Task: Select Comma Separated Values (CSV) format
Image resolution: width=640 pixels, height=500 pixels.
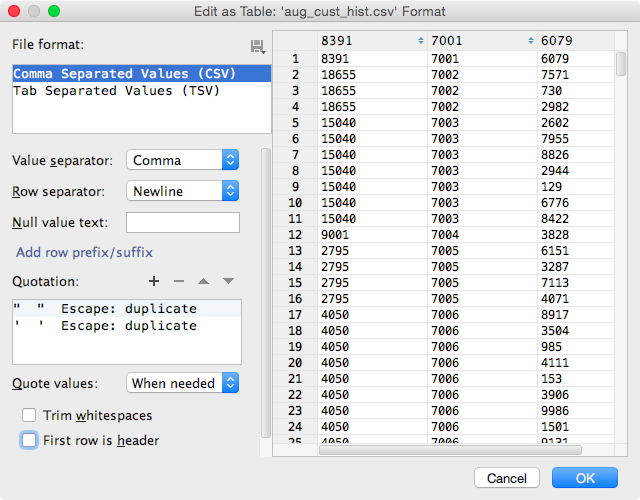Action: pyautogui.click(x=142, y=73)
